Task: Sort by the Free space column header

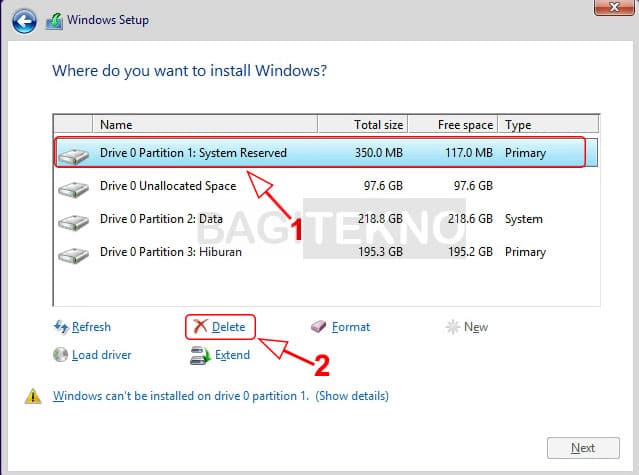Action: point(453,124)
